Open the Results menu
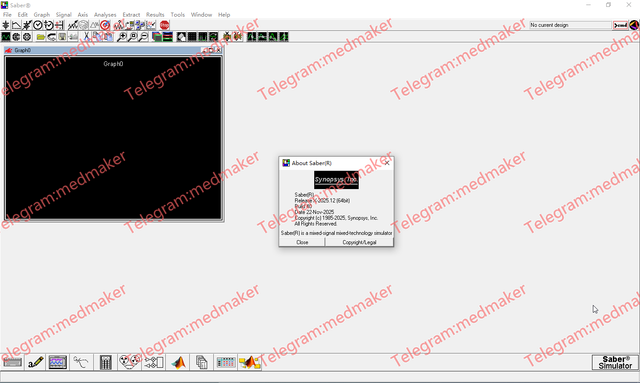Screen dimensions: 640x383 point(155,15)
